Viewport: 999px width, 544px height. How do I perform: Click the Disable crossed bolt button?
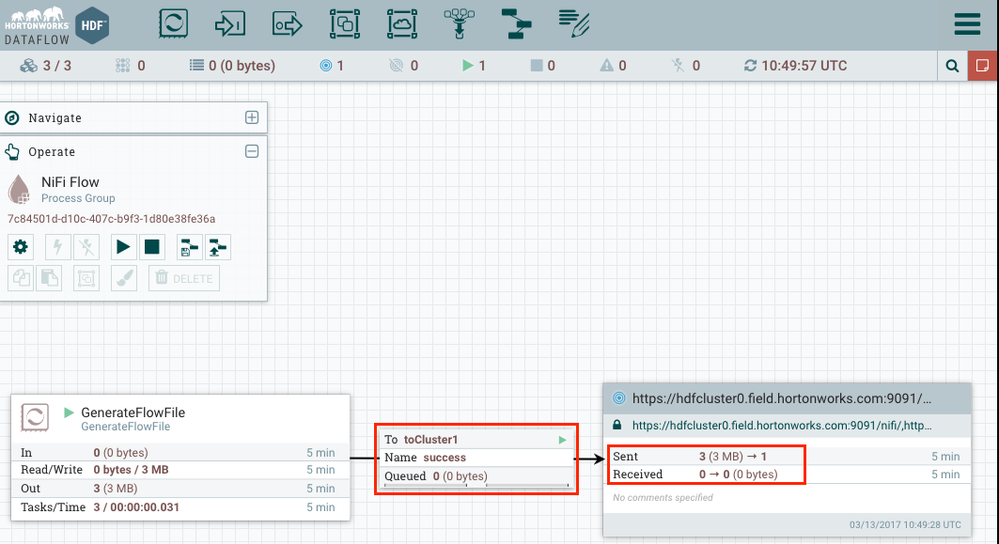87,247
